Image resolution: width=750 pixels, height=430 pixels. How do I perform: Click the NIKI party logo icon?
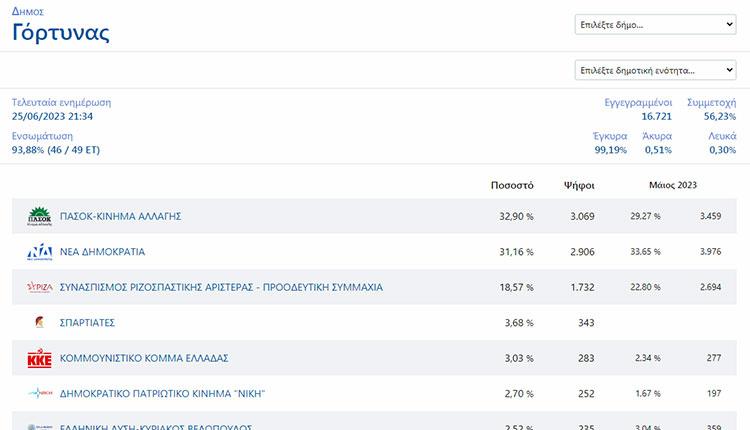pos(39,393)
